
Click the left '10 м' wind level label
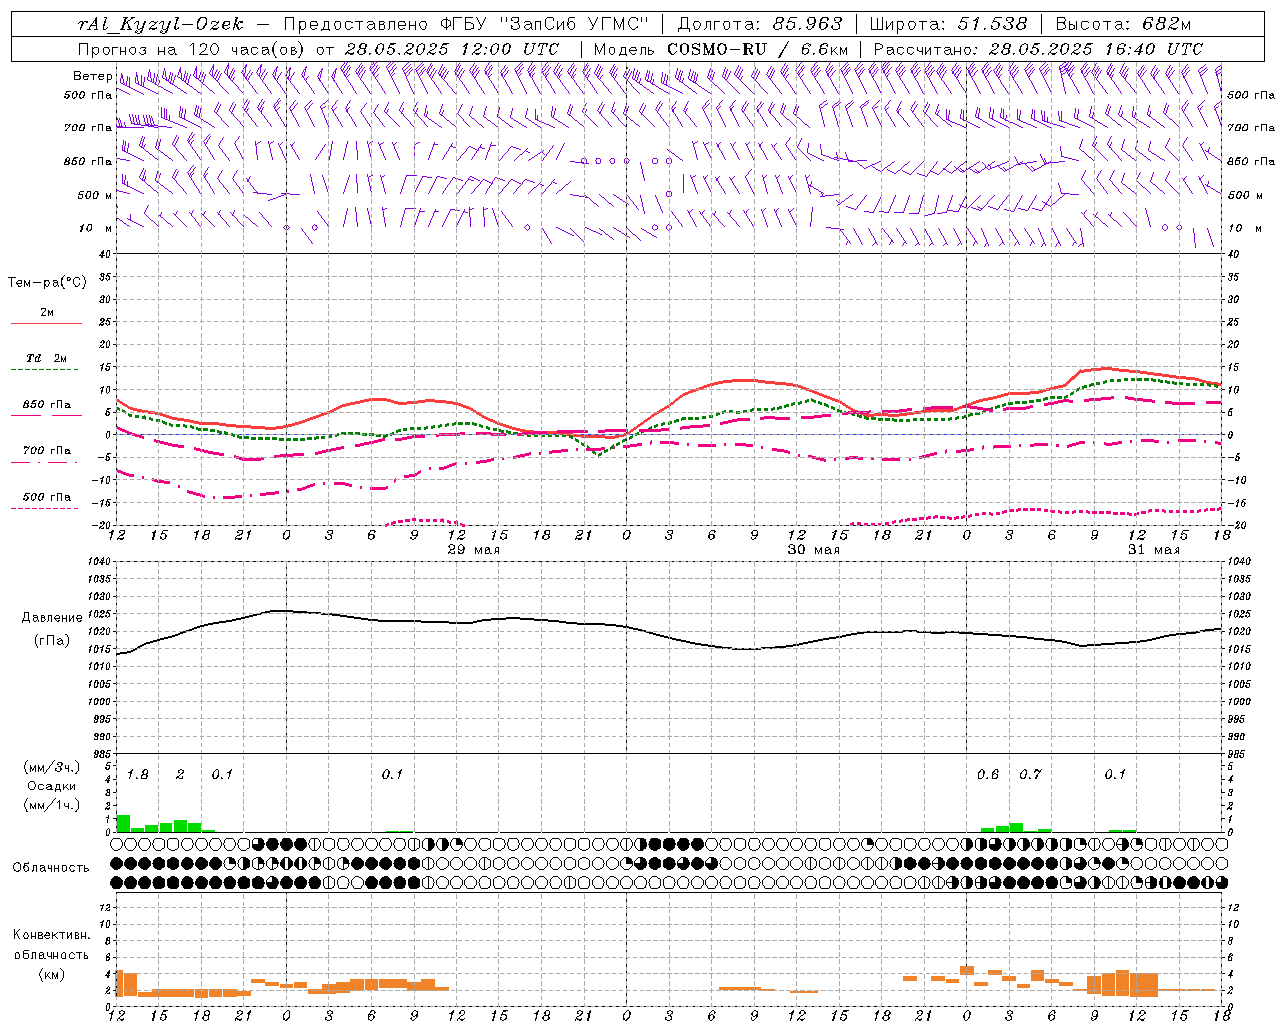(95, 228)
